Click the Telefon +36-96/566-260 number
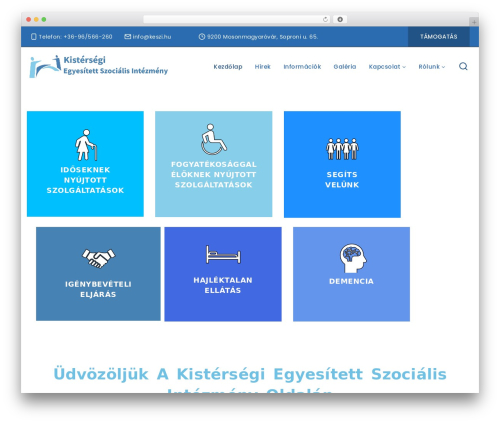Screen dimensions: 500x423 click(x=75, y=37)
